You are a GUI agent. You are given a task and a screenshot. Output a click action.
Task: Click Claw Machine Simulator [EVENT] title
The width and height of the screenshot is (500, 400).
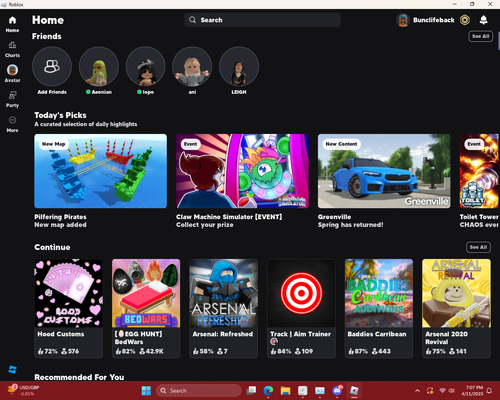[229, 217]
